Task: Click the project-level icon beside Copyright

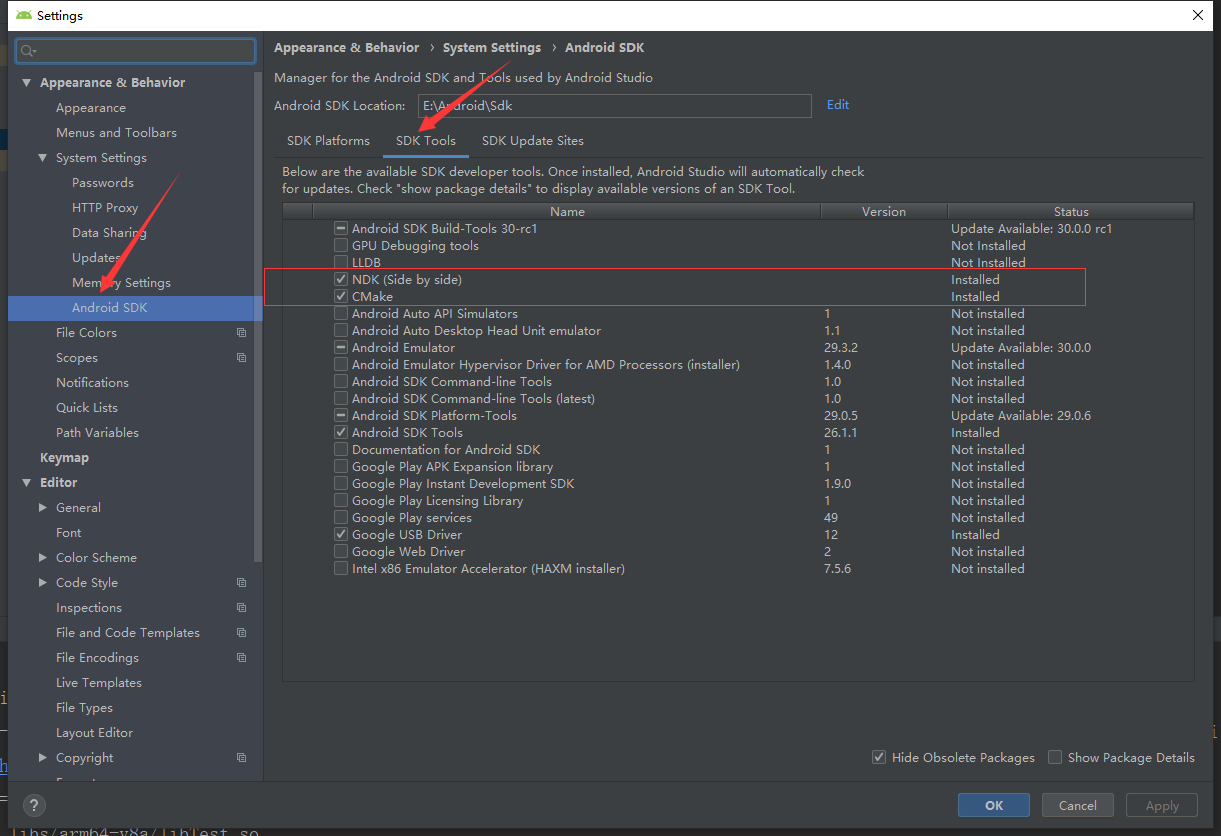Action: pyautogui.click(x=241, y=758)
